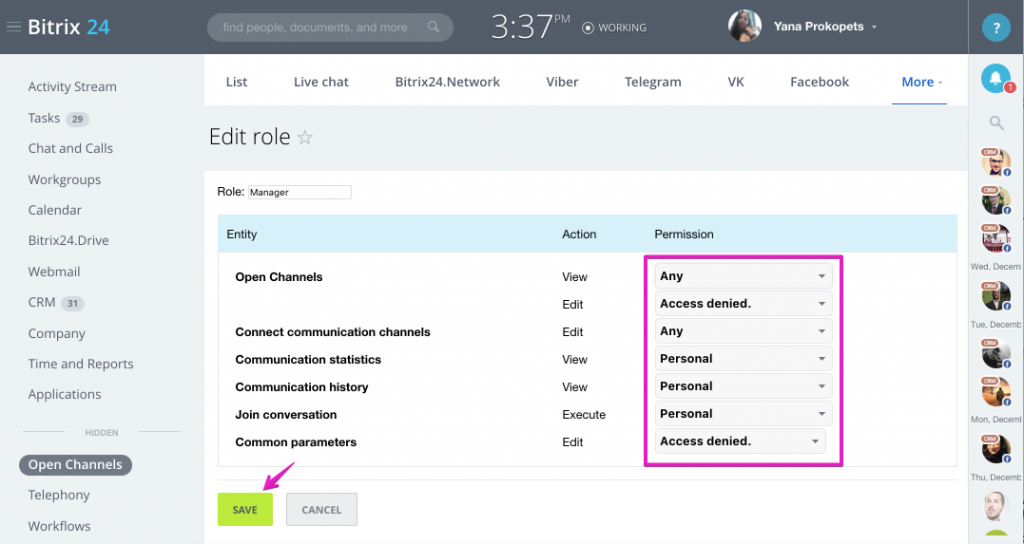Open Telephony in the left menu

pyautogui.click(x=59, y=495)
